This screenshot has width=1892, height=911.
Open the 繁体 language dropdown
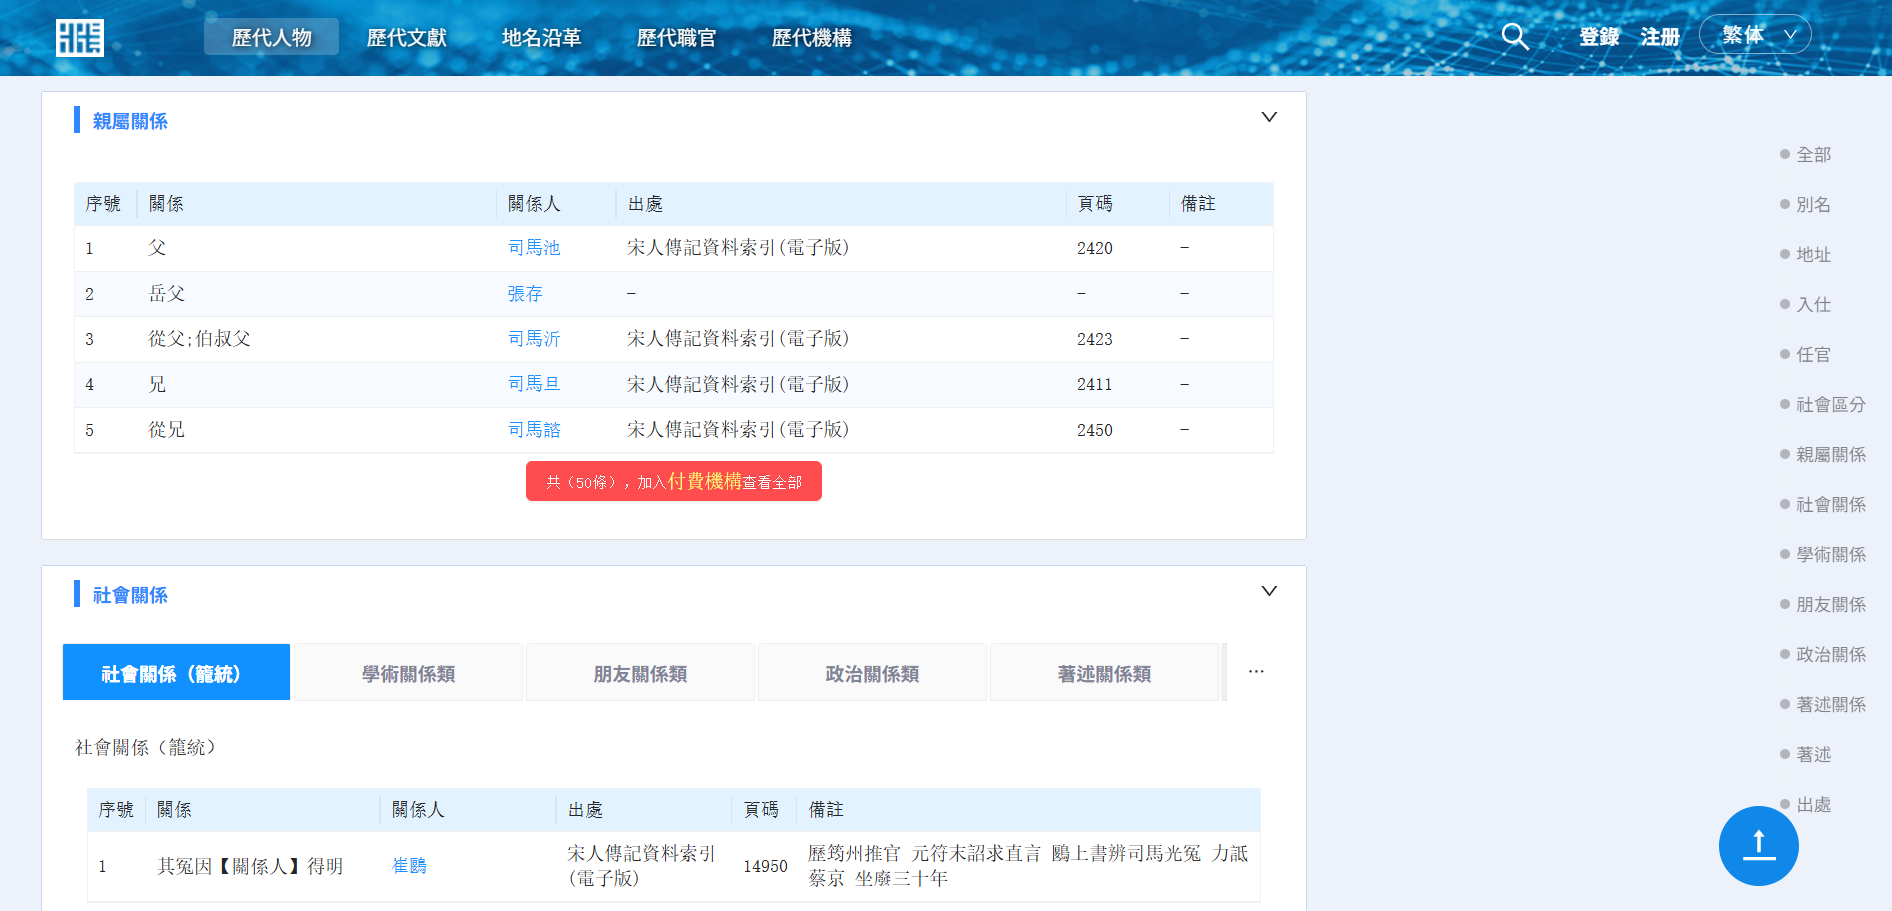click(x=1758, y=36)
